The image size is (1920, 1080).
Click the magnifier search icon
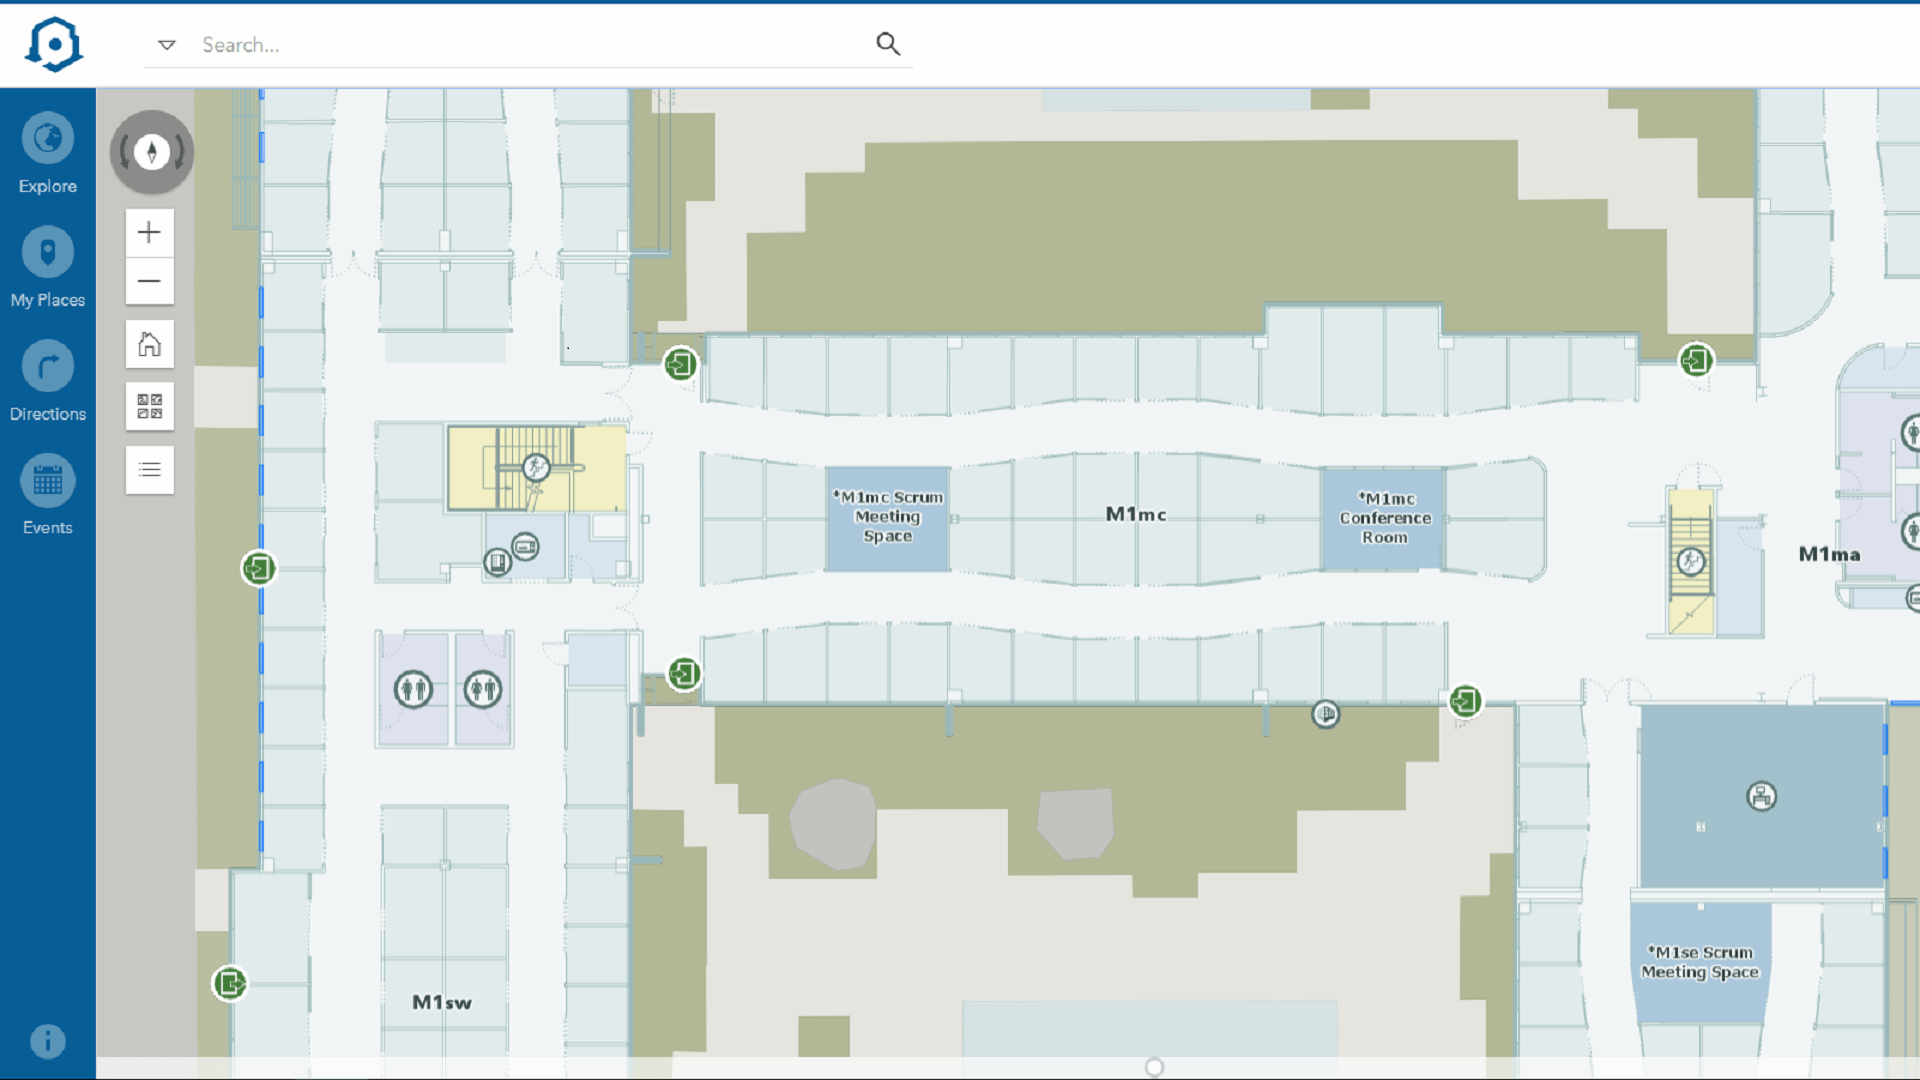point(888,44)
